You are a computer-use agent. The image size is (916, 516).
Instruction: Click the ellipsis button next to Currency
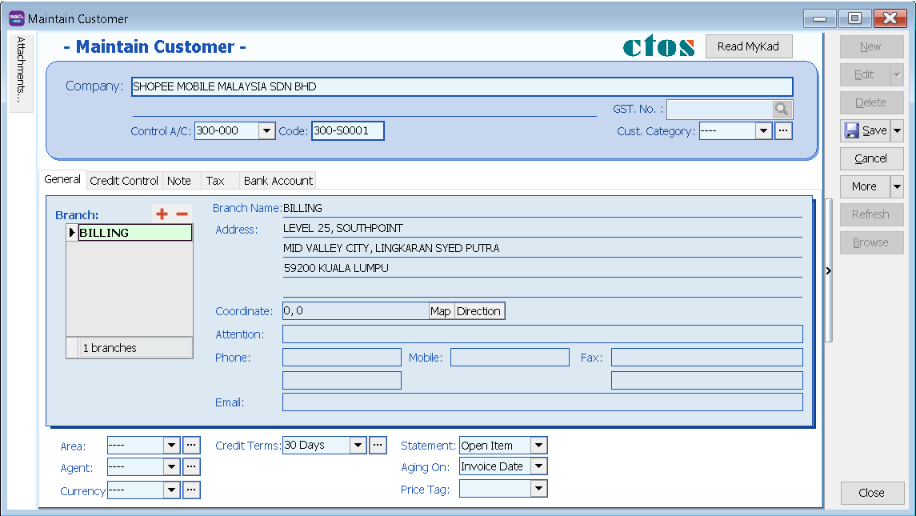pyautogui.click(x=192, y=490)
